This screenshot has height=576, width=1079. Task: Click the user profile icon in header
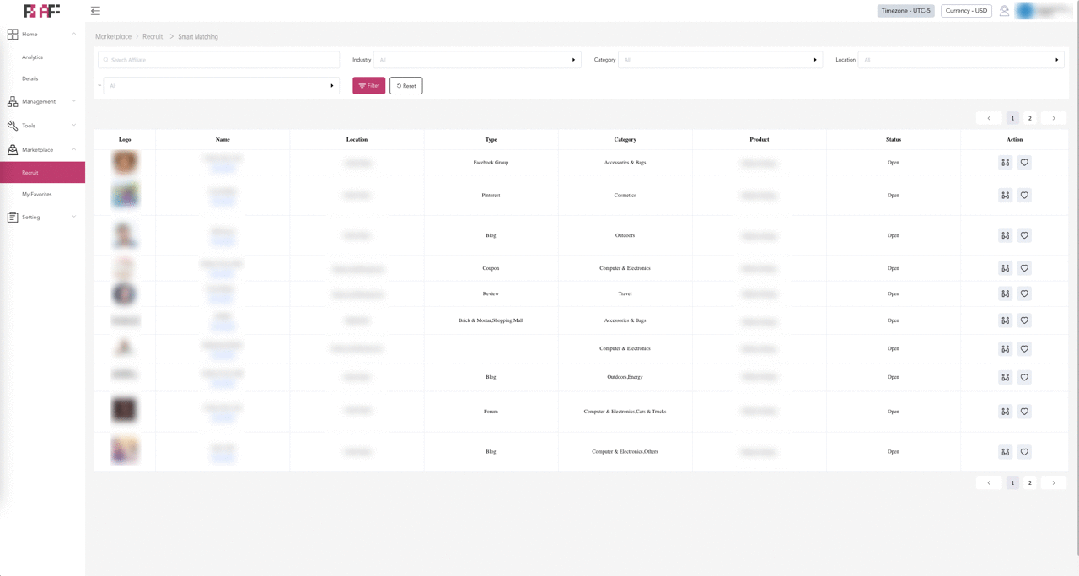(x=1004, y=11)
